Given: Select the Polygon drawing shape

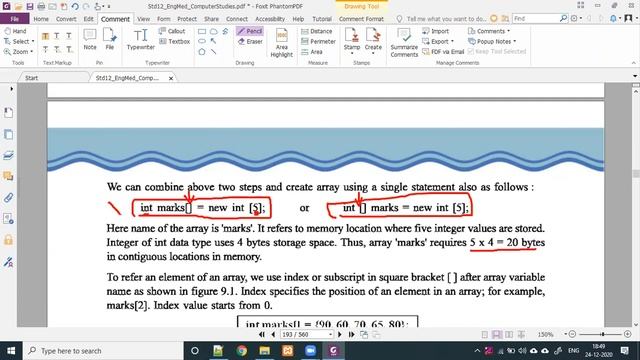Looking at the screenshot, I should pyautogui.click(x=202, y=52).
